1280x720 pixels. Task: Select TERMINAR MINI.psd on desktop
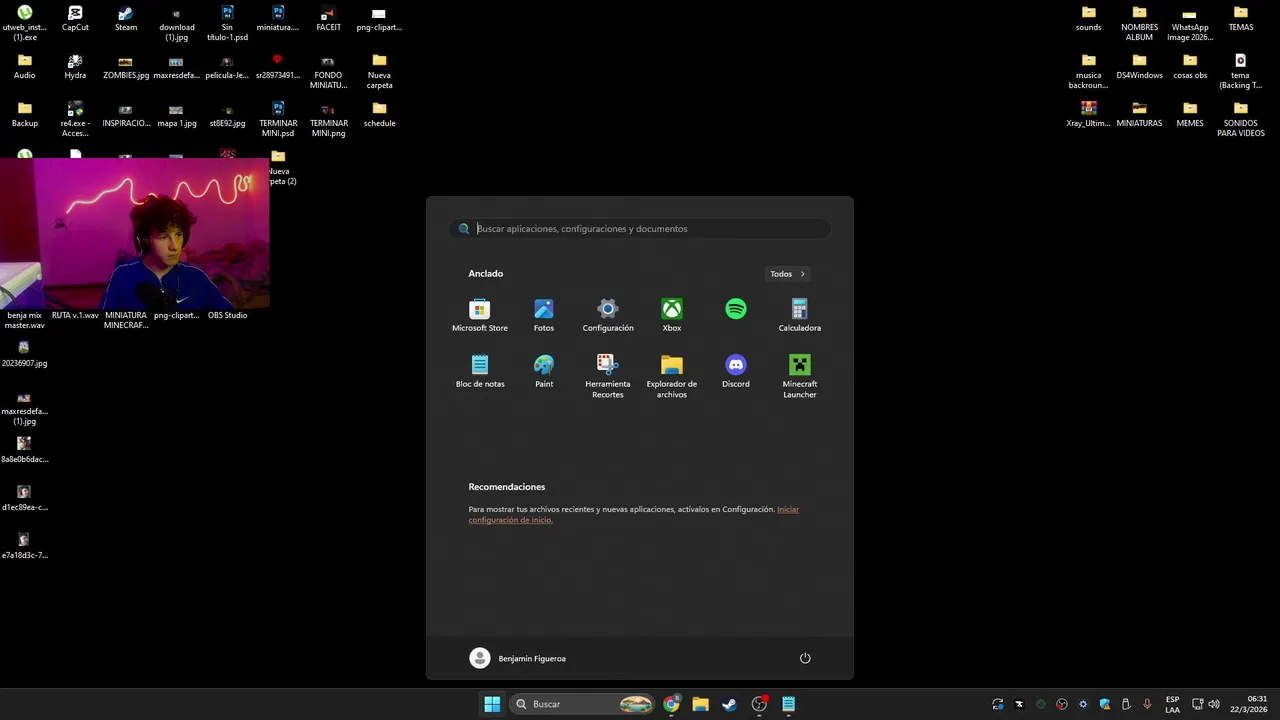[x=278, y=119]
